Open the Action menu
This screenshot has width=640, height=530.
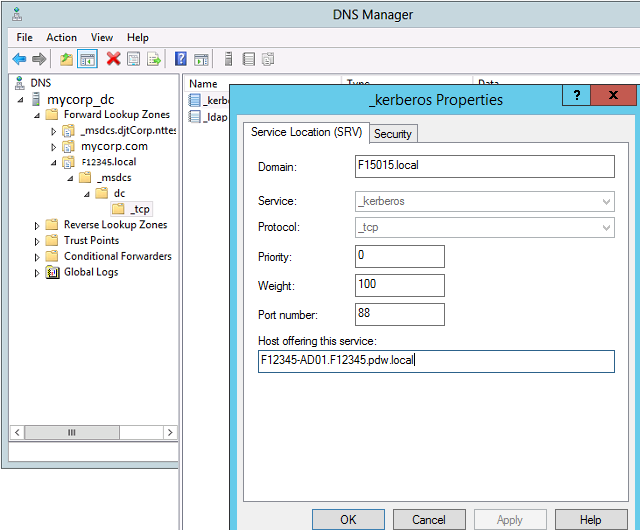(62, 37)
